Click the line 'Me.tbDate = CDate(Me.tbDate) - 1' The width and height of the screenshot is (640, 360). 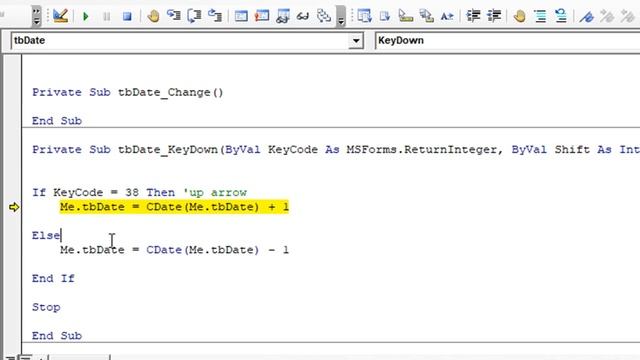[174, 250]
